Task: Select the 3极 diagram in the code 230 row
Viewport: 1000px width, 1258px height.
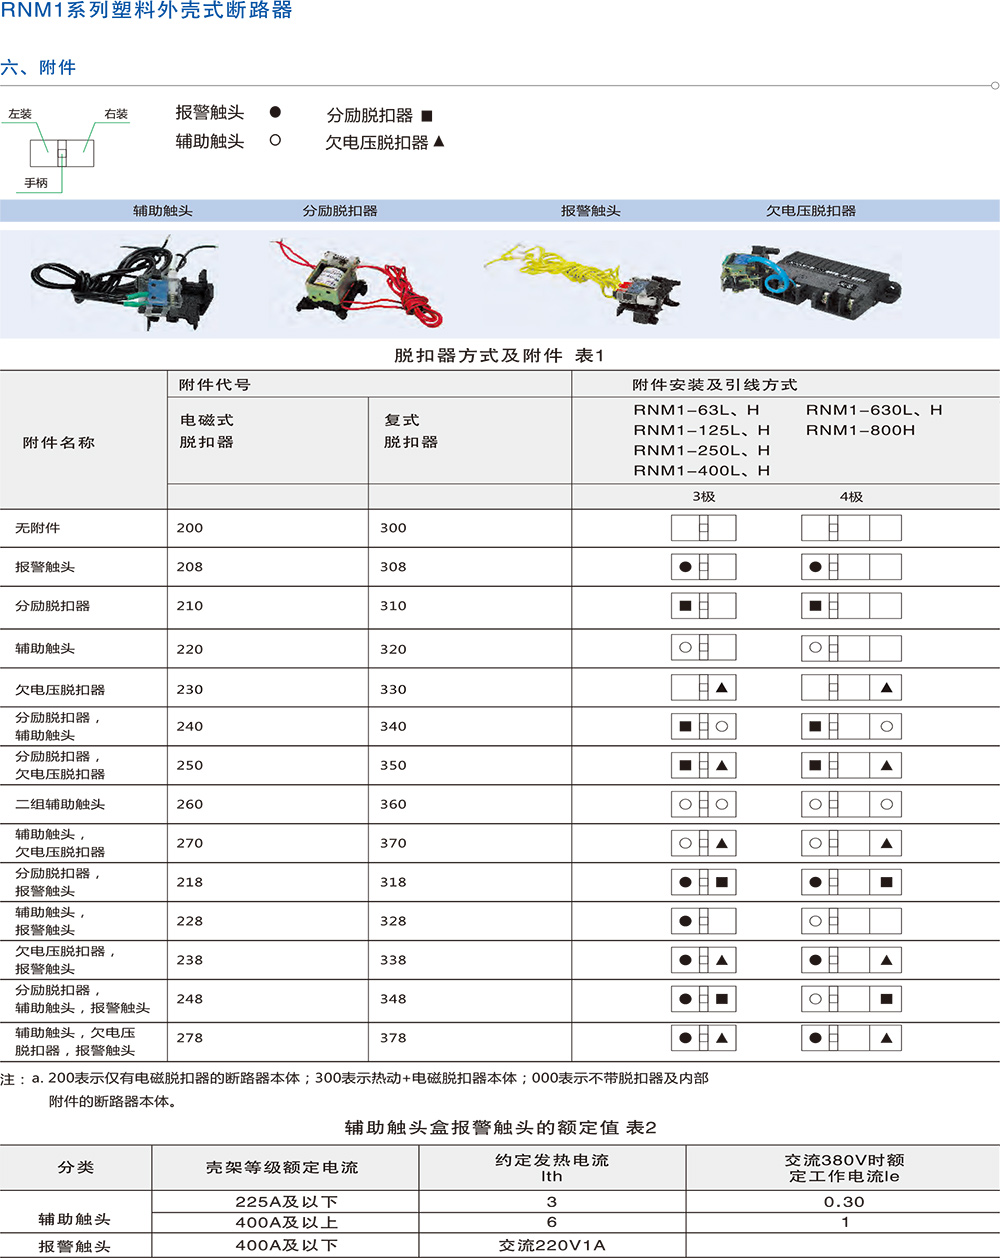Action: coord(703,688)
